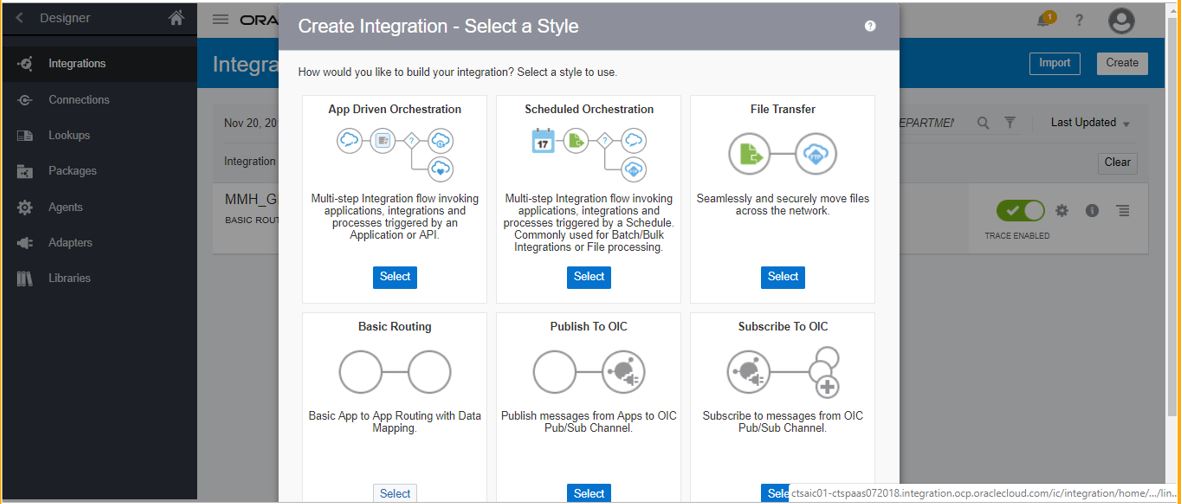Open the header help question mark

(1079, 20)
